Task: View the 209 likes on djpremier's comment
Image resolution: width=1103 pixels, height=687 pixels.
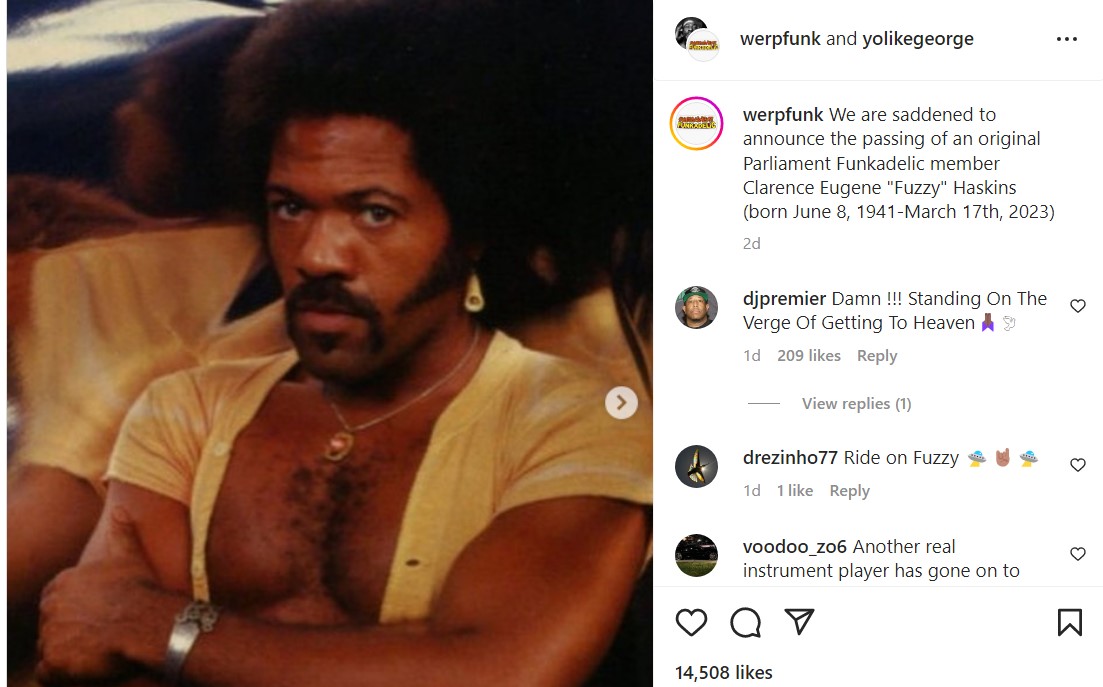Action: 808,356
